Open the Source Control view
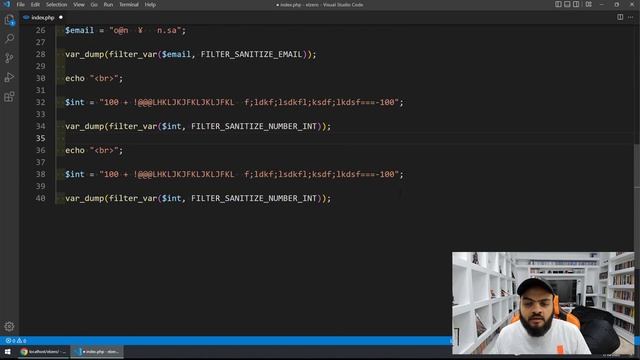This screenshot has width=640, height=360. tap(9, 58)
